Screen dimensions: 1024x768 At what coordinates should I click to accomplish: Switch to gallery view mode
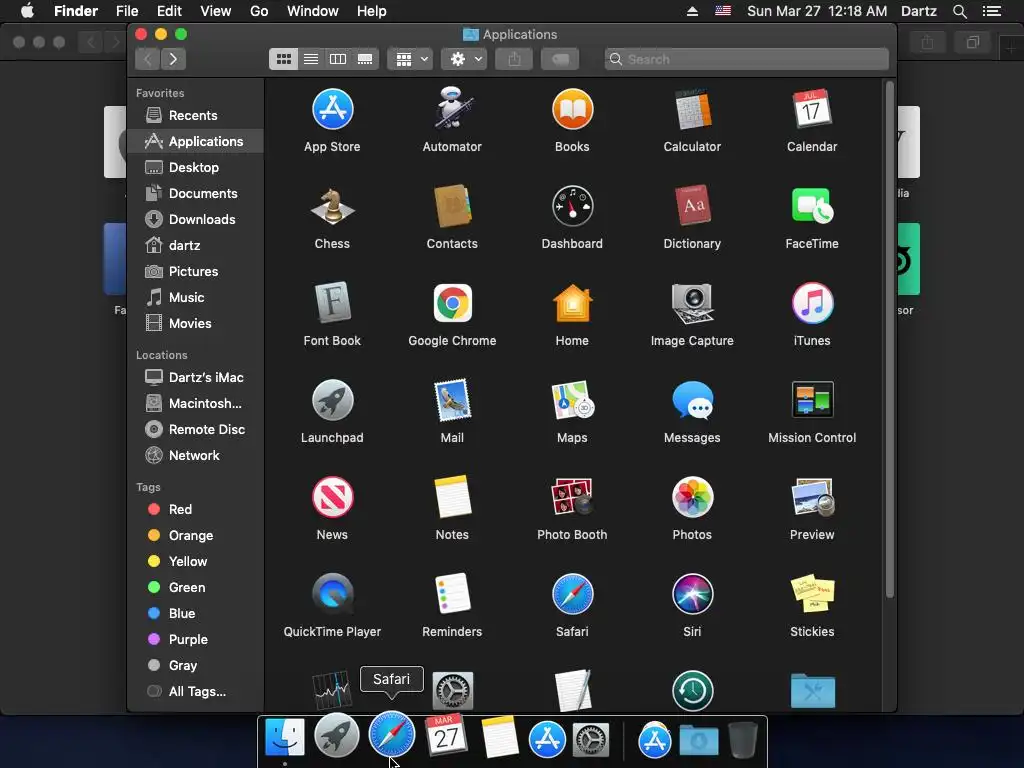[x=365, y=59]
